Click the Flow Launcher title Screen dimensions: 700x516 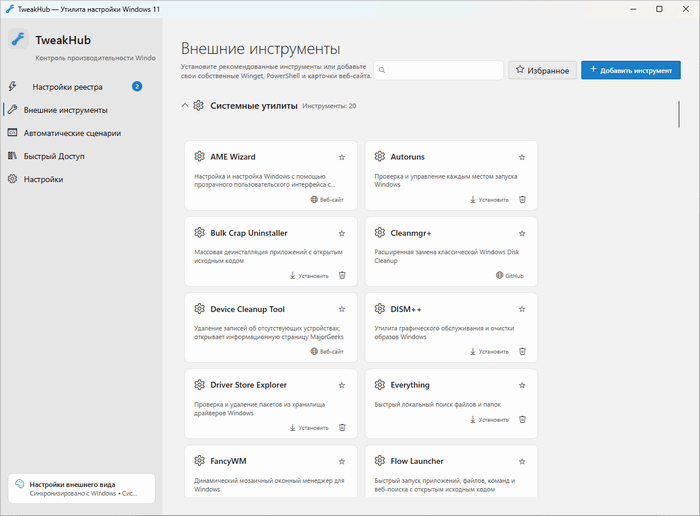tap(417, 461)
